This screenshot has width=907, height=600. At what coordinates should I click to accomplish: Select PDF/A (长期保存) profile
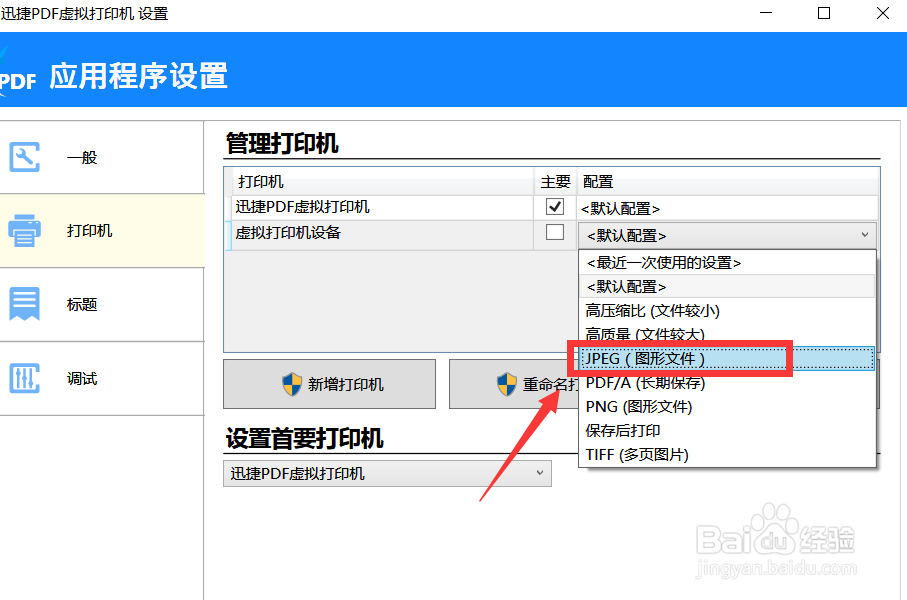click(727, 382)
